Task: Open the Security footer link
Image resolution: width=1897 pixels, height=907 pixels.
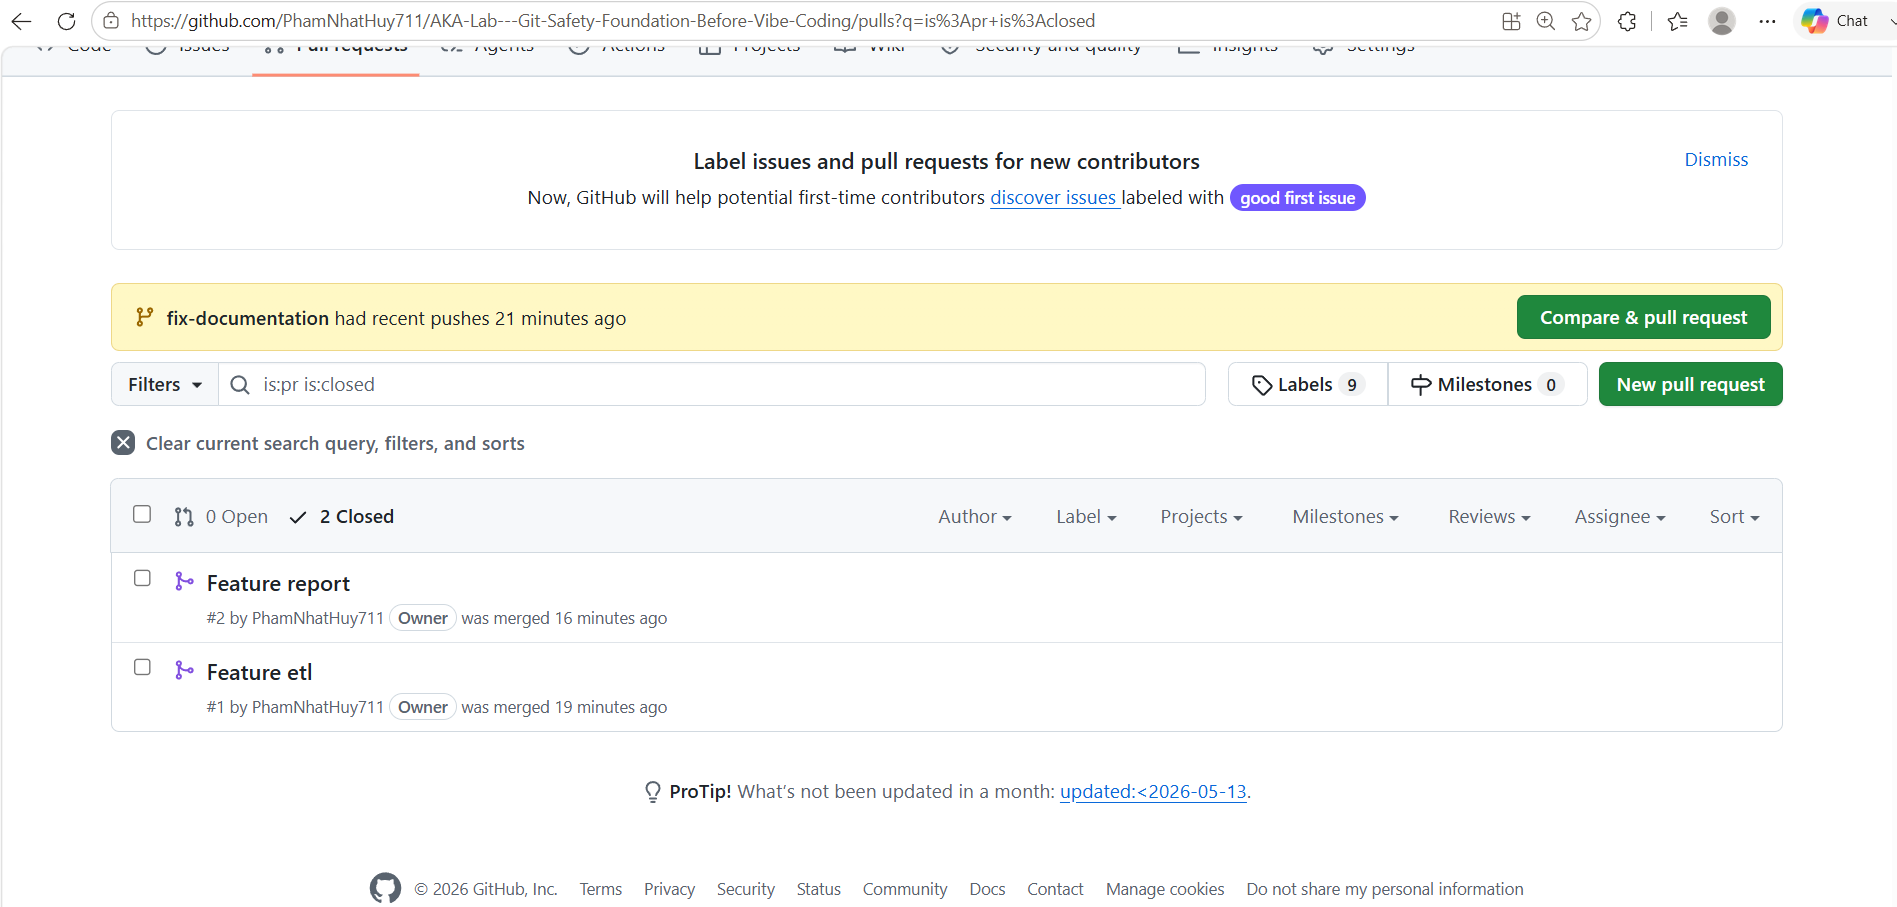Action: 745,889
